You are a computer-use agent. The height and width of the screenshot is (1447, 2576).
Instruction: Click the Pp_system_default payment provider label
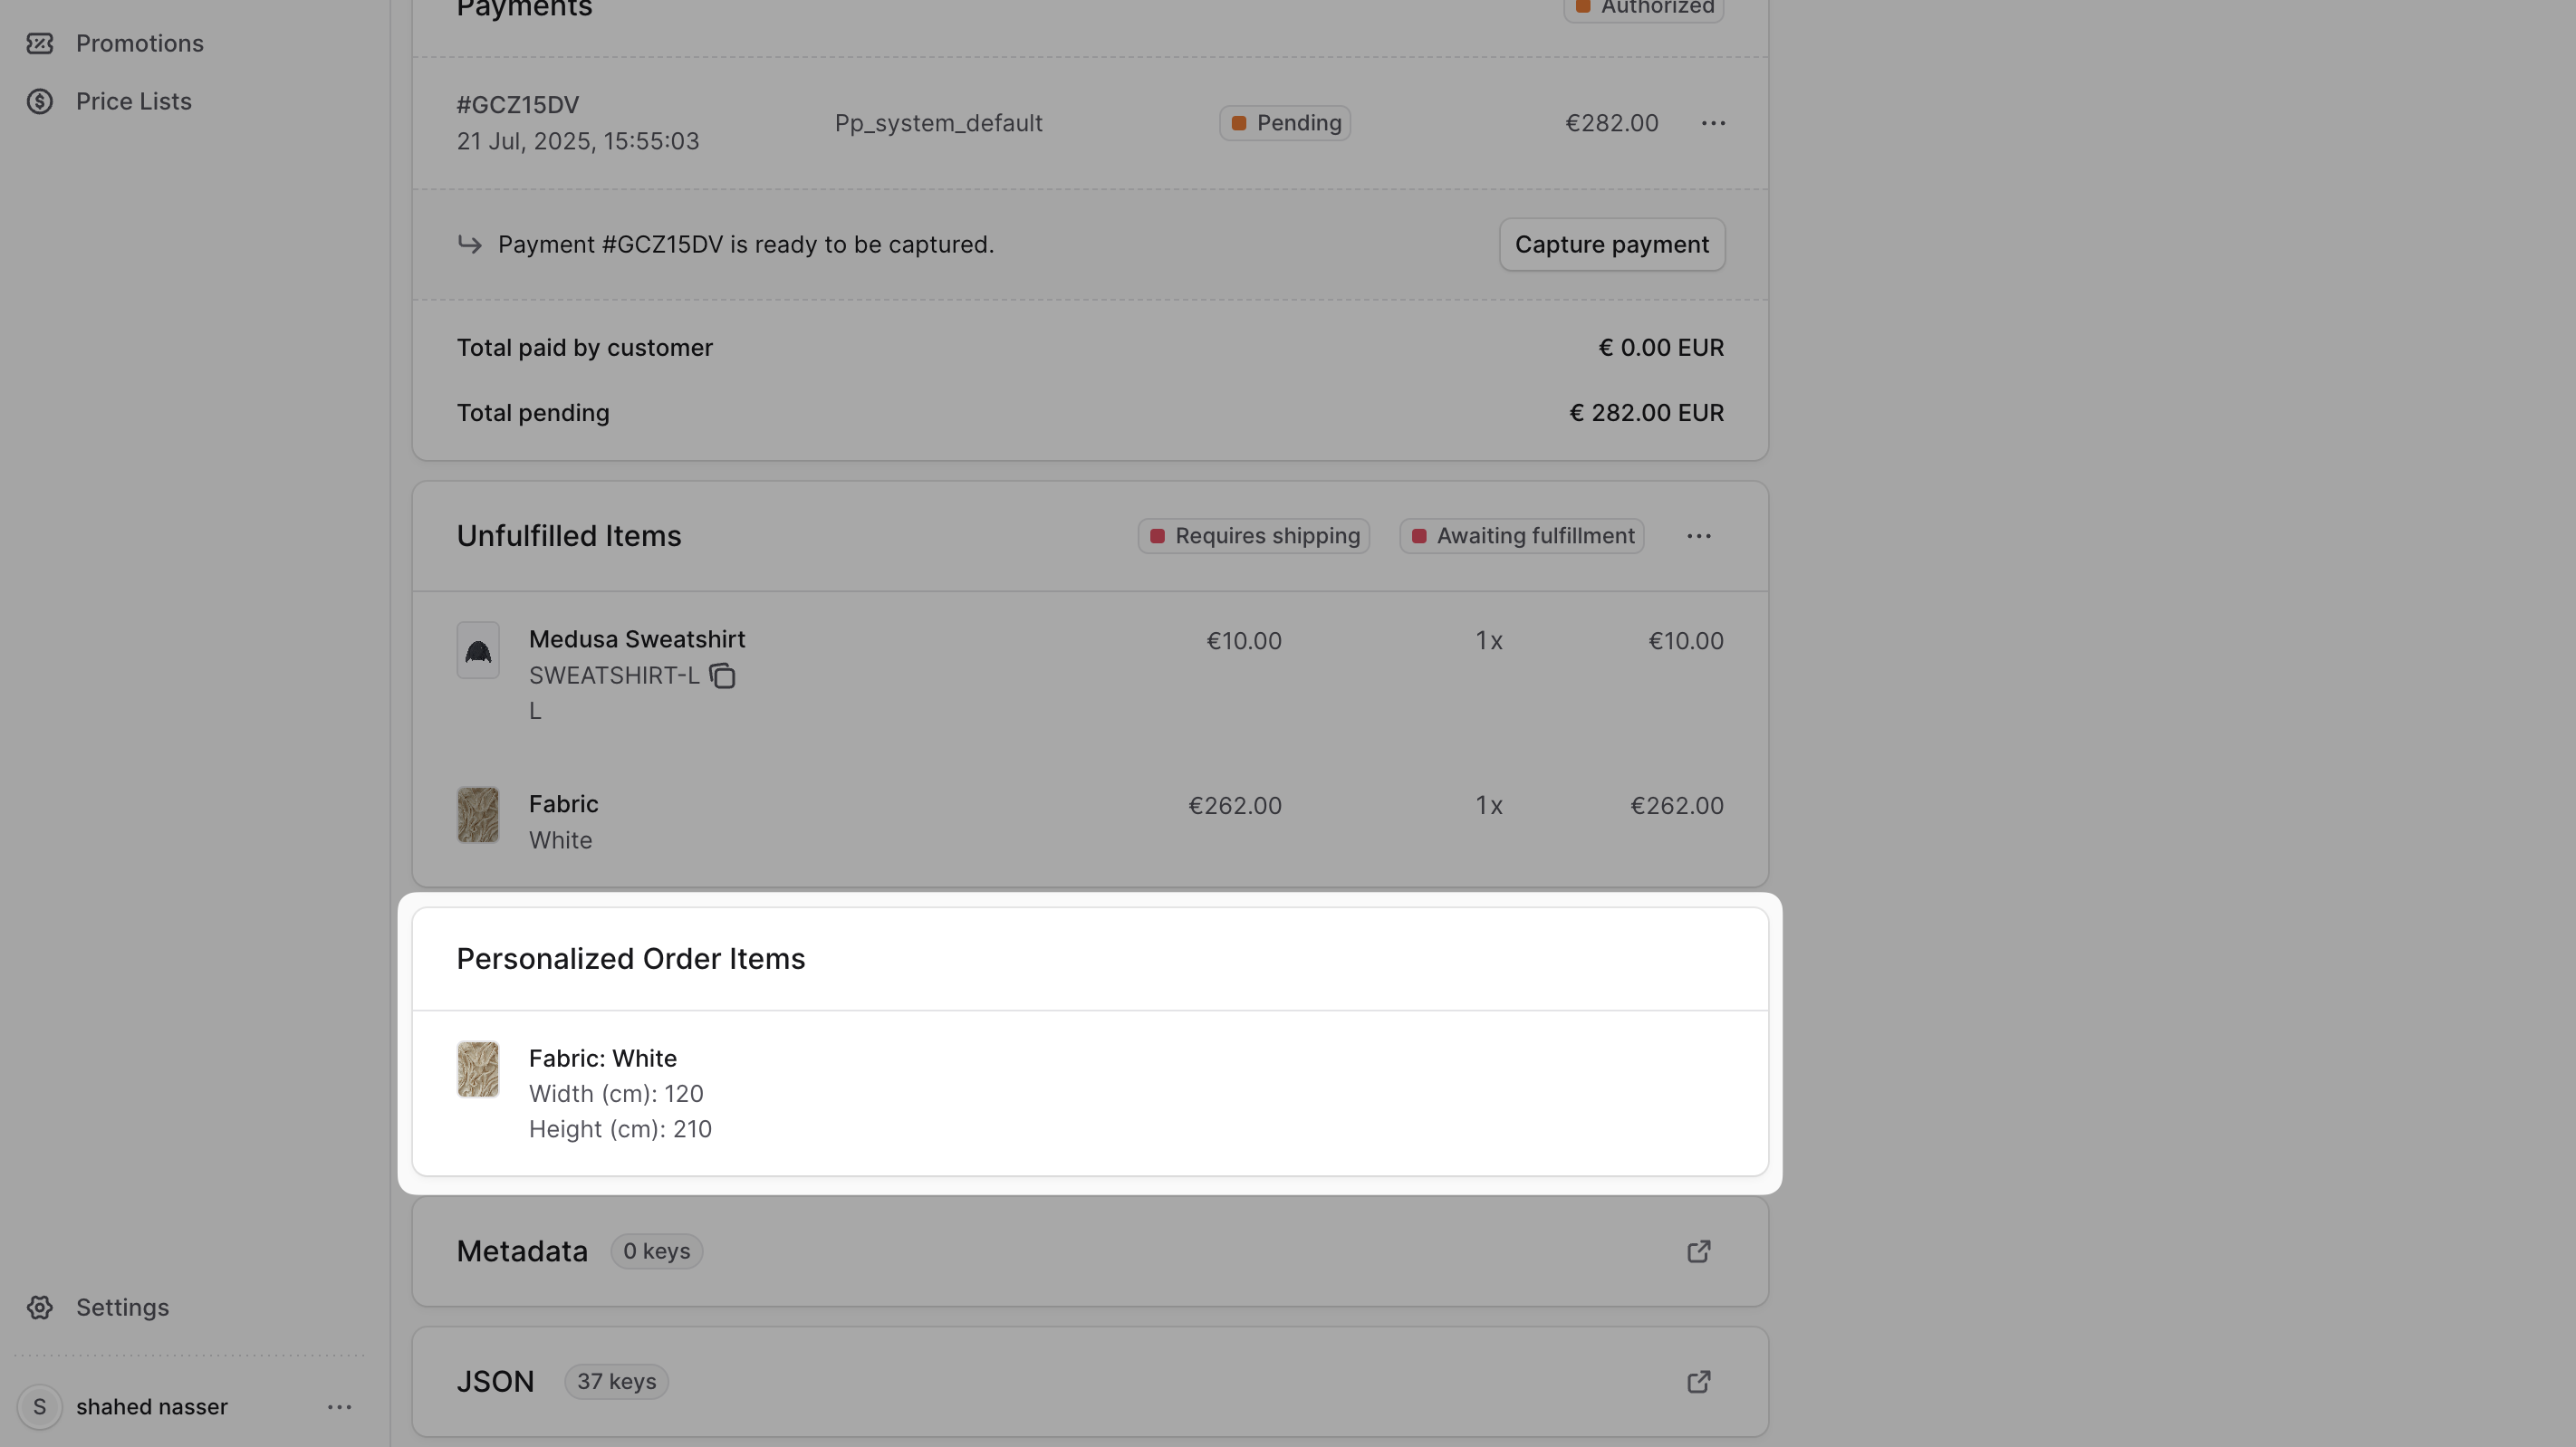pos(937,122)
